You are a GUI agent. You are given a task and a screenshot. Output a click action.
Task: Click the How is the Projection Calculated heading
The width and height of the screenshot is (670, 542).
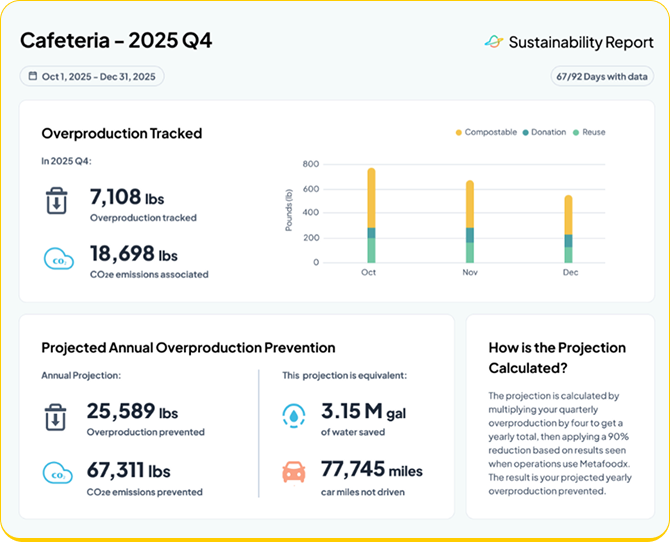557,358
